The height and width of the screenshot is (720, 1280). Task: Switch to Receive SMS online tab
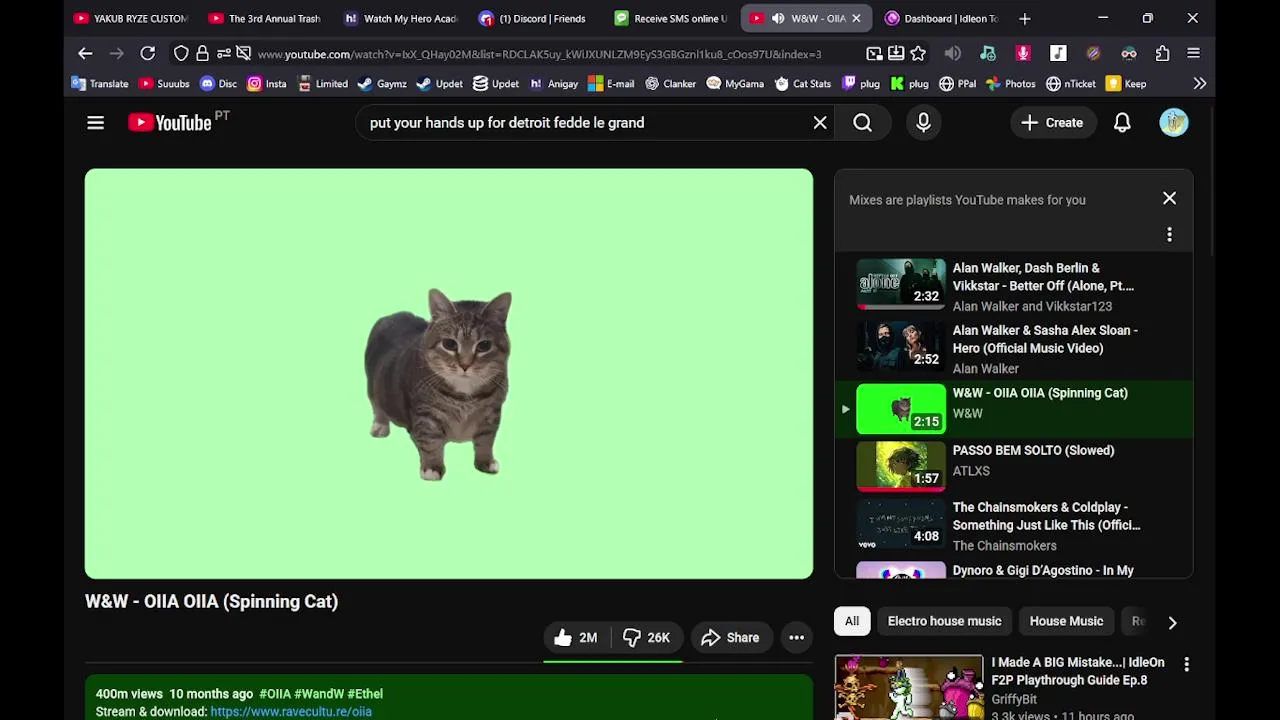670,18
